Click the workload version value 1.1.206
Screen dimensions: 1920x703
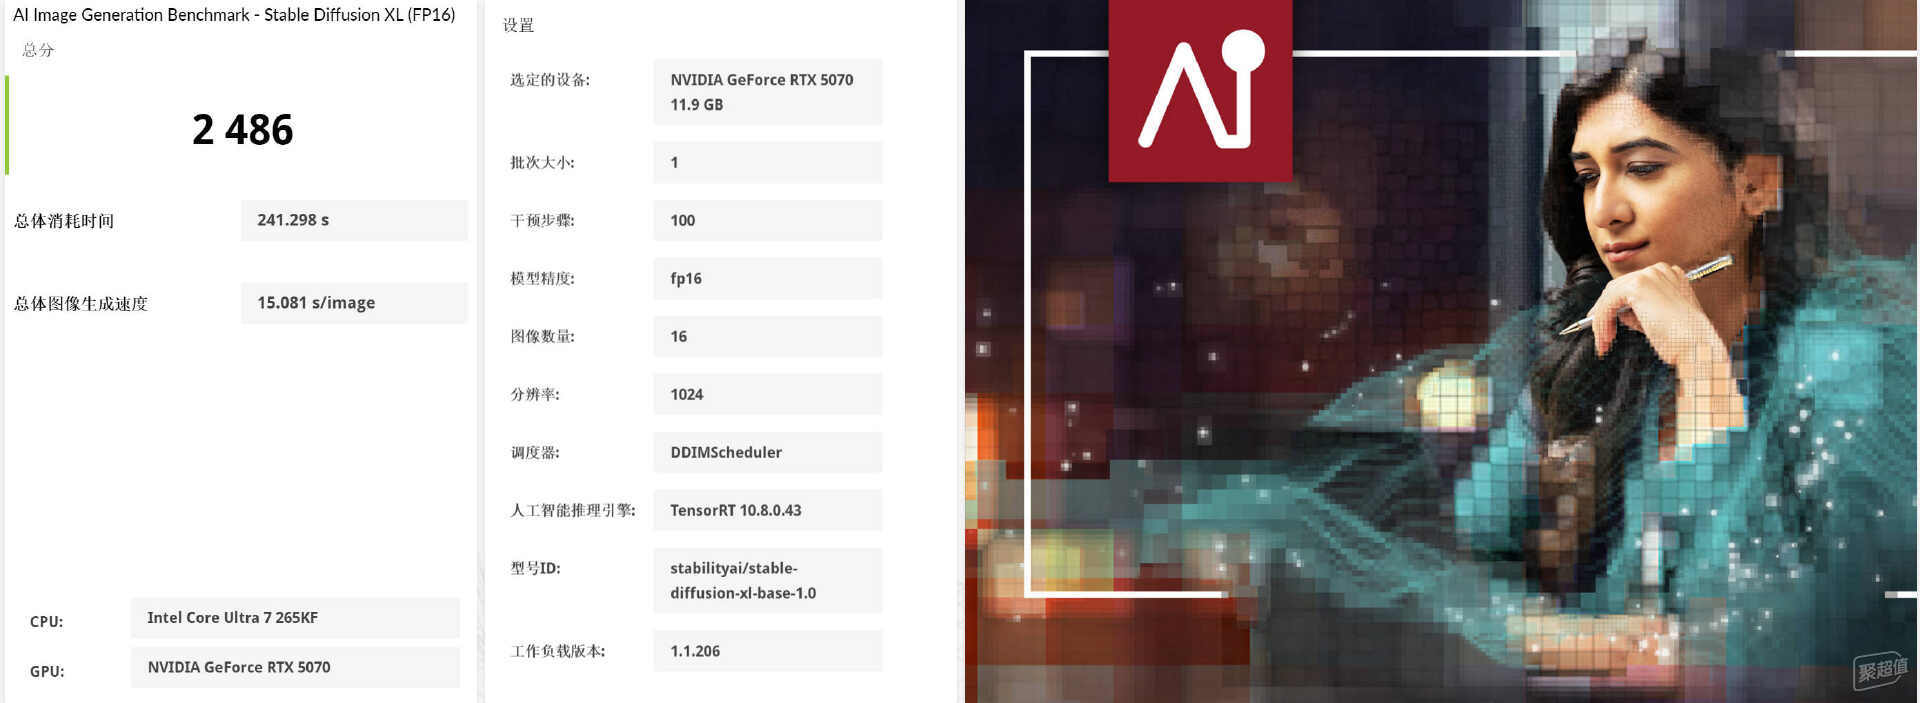pos(768,651)
